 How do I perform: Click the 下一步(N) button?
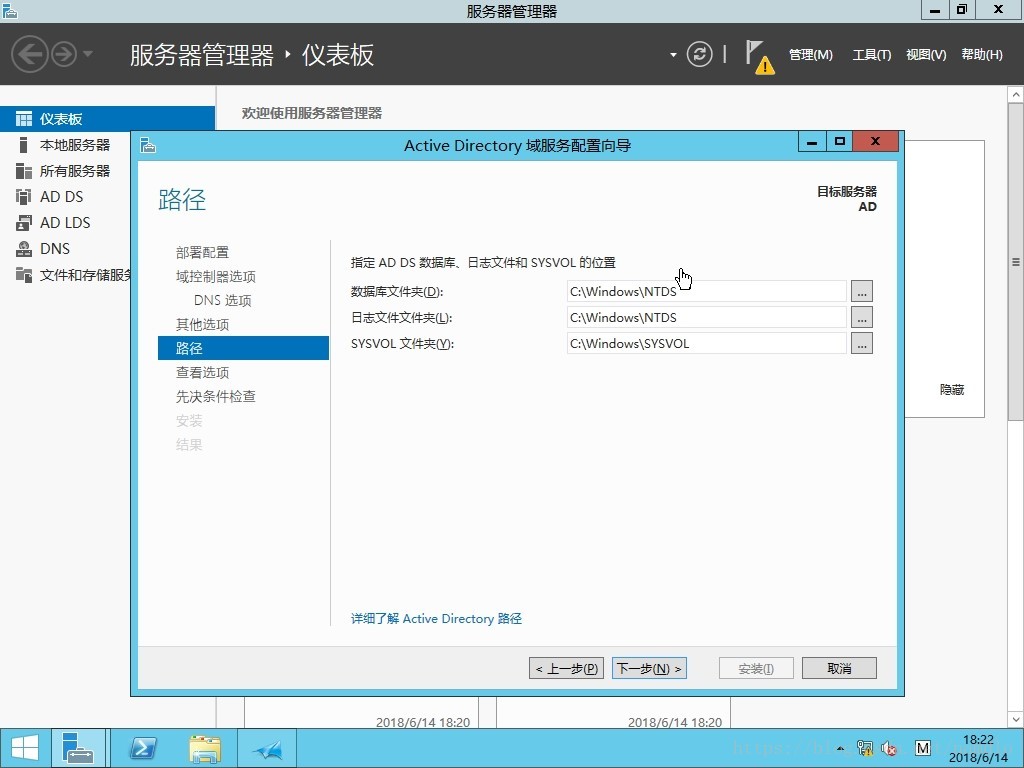(x=649, y=668)
